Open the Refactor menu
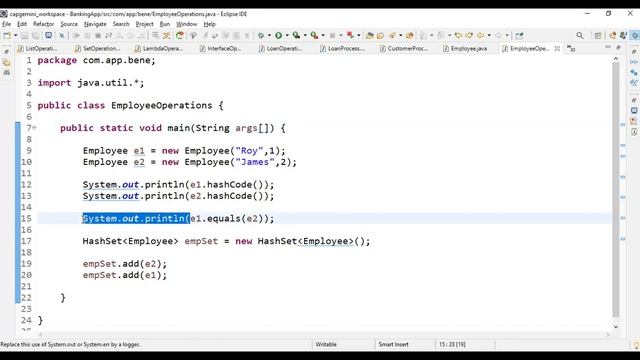This screenshot has width=640, height=360. pyautogui.click(x=44, y=24)
